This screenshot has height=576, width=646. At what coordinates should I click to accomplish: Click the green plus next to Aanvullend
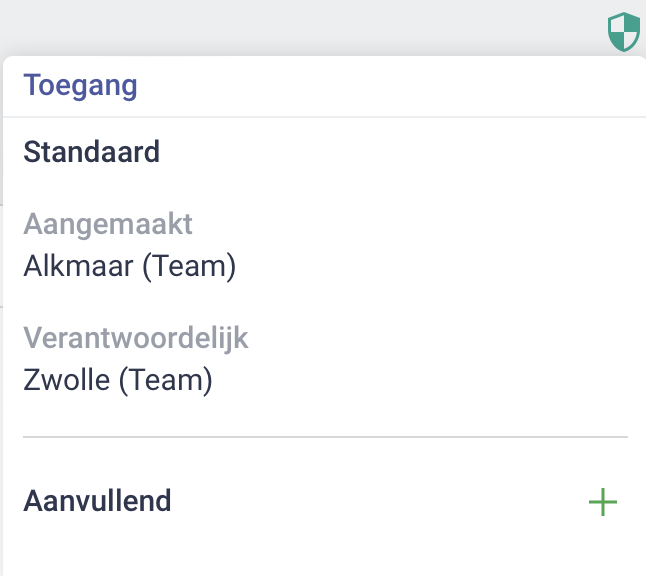(x=603, y=502)
